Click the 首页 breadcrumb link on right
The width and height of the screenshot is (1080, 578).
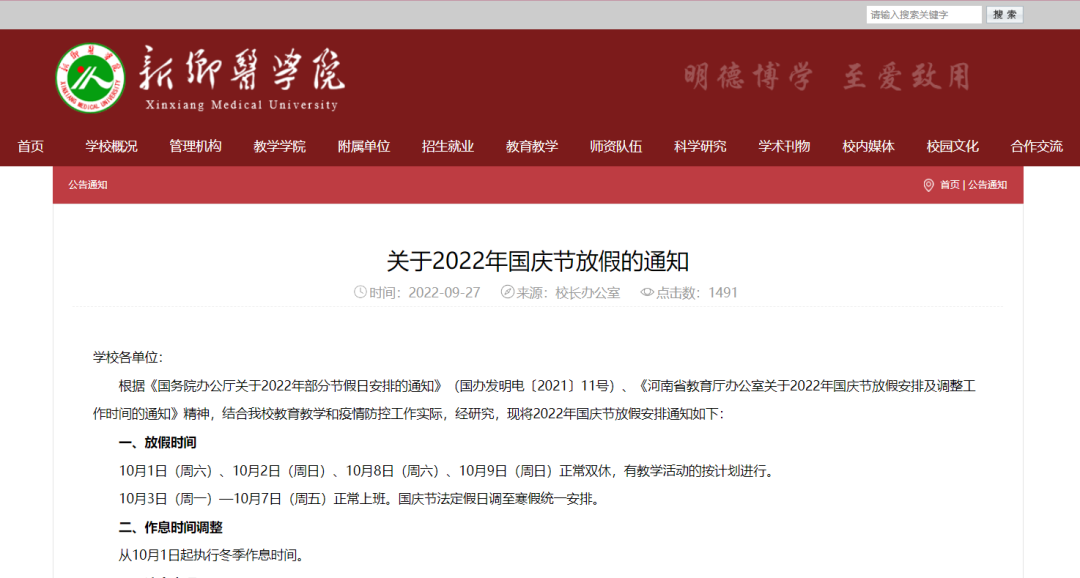(x=949, y=185)
